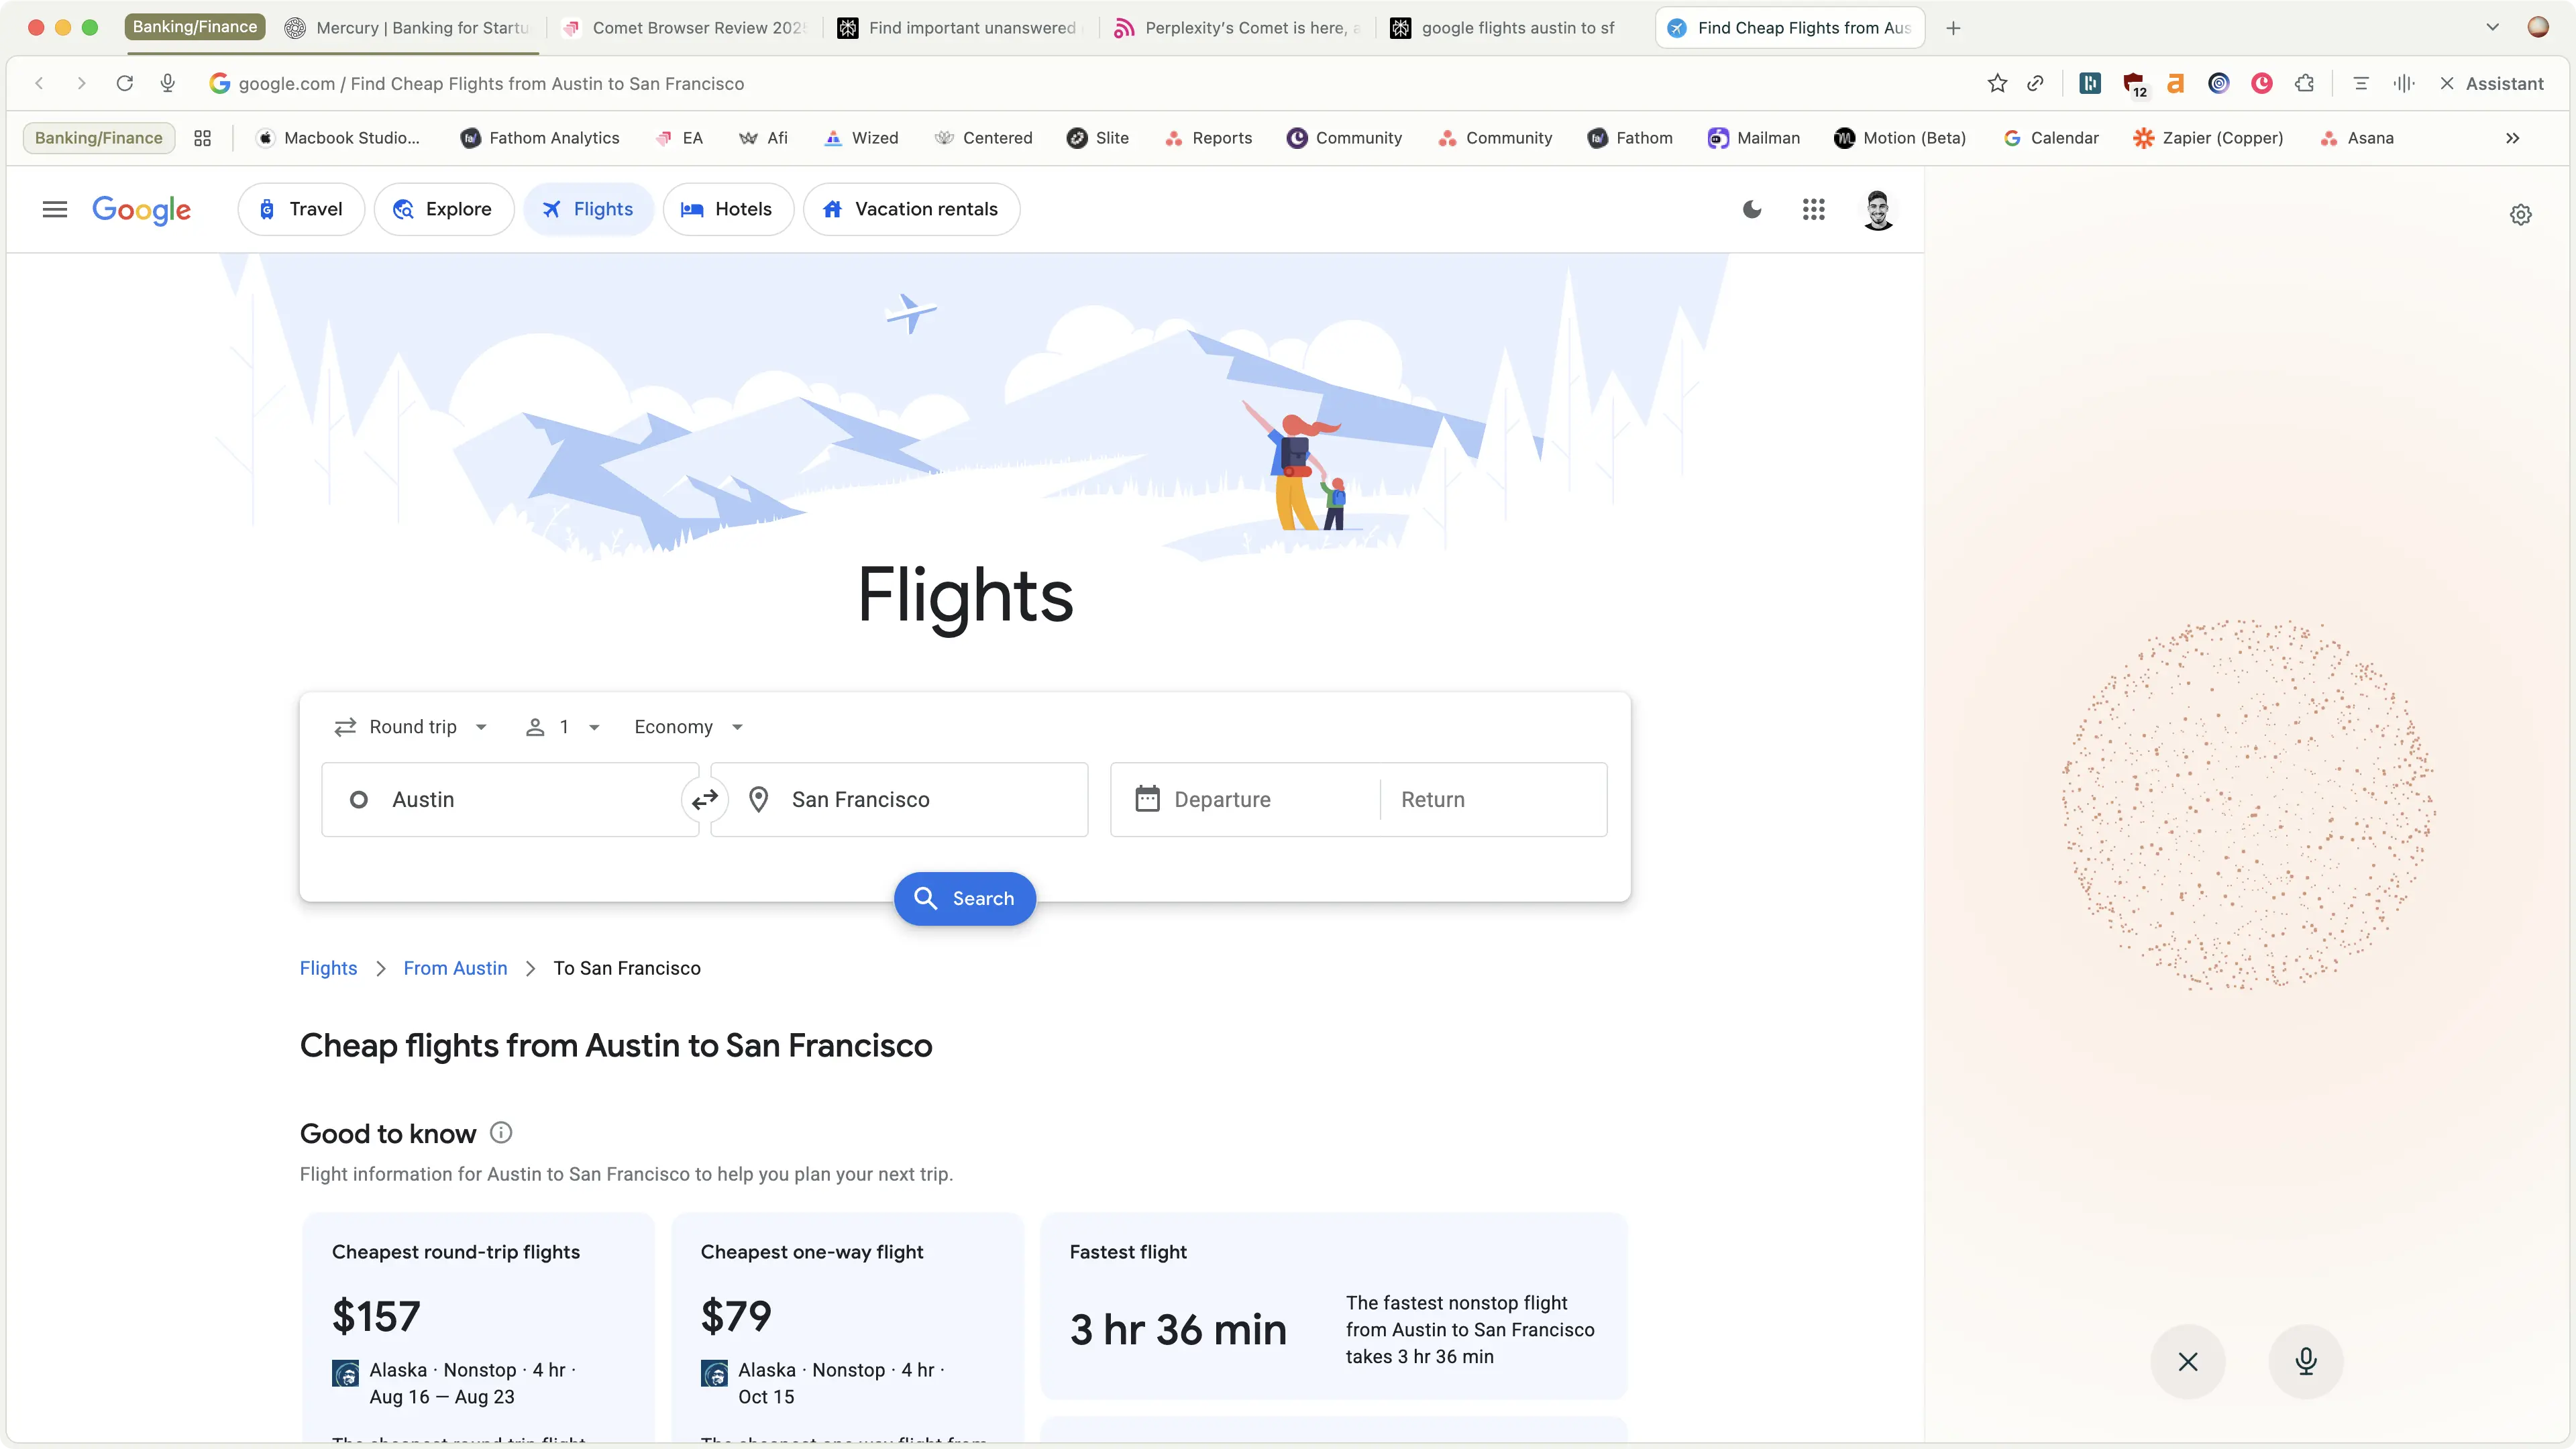Switch to the Hotels tab
This screenshot has height=1449, width=2576.
(x=728, y=209)
